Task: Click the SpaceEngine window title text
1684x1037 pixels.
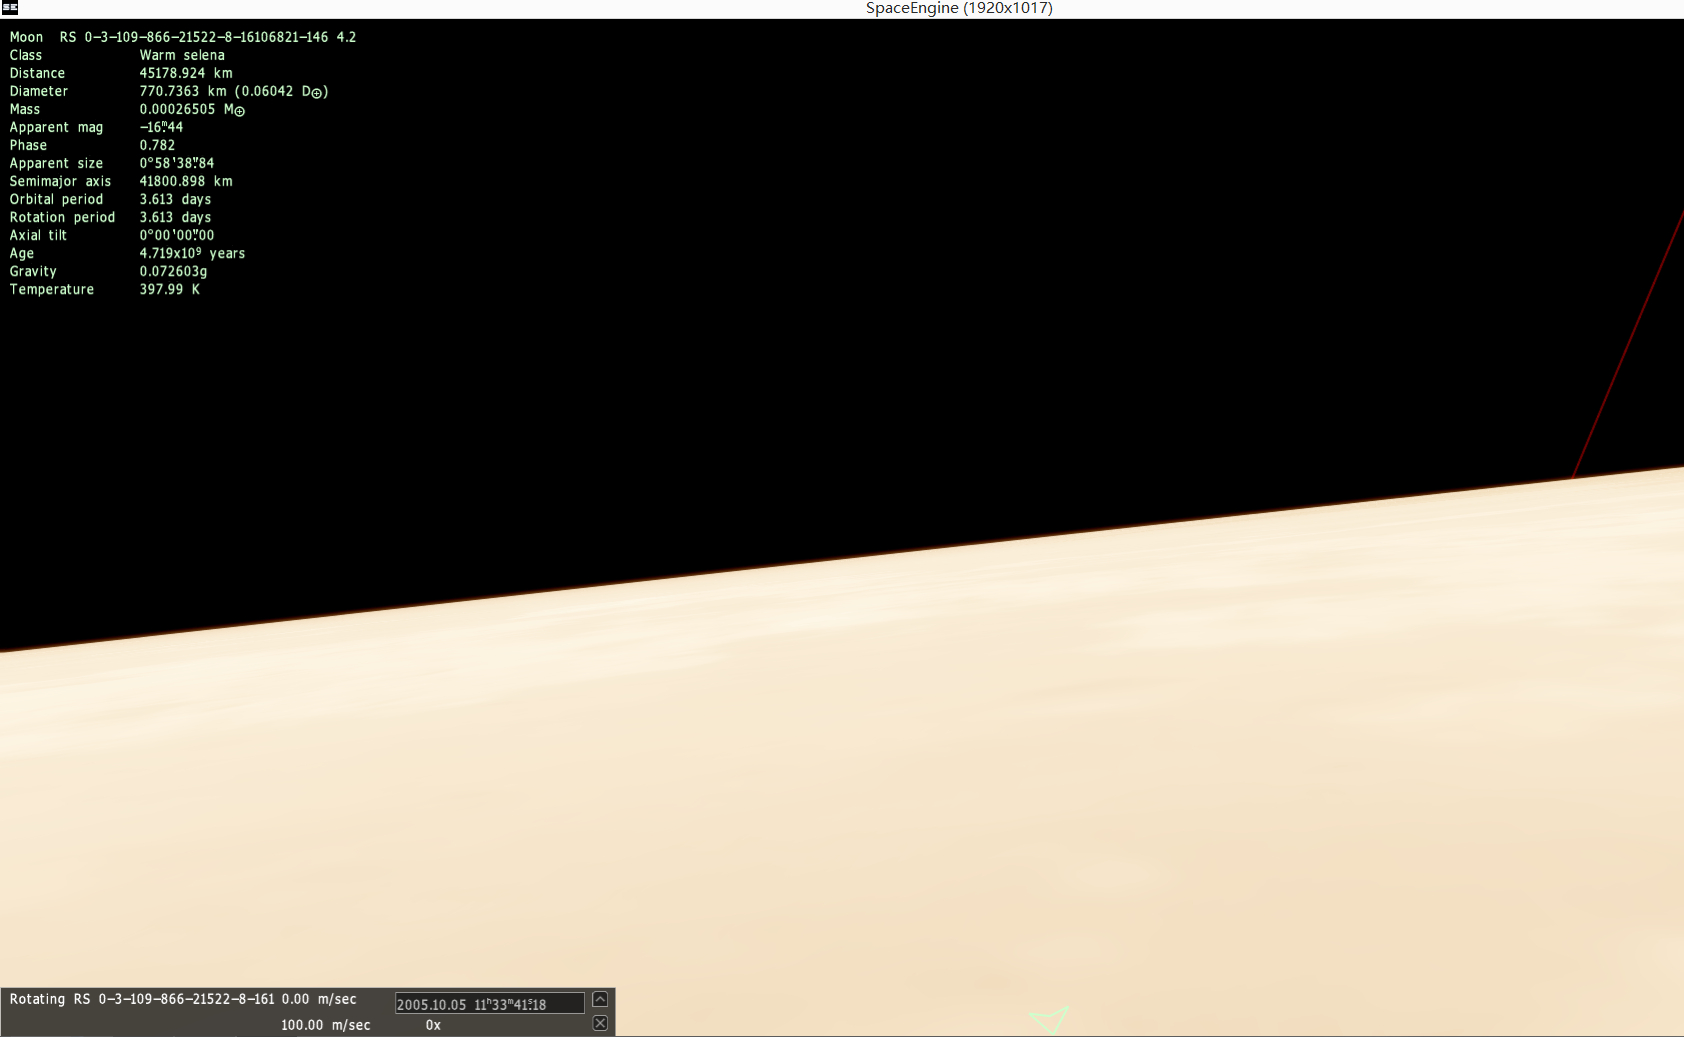Action: [958, 8]
